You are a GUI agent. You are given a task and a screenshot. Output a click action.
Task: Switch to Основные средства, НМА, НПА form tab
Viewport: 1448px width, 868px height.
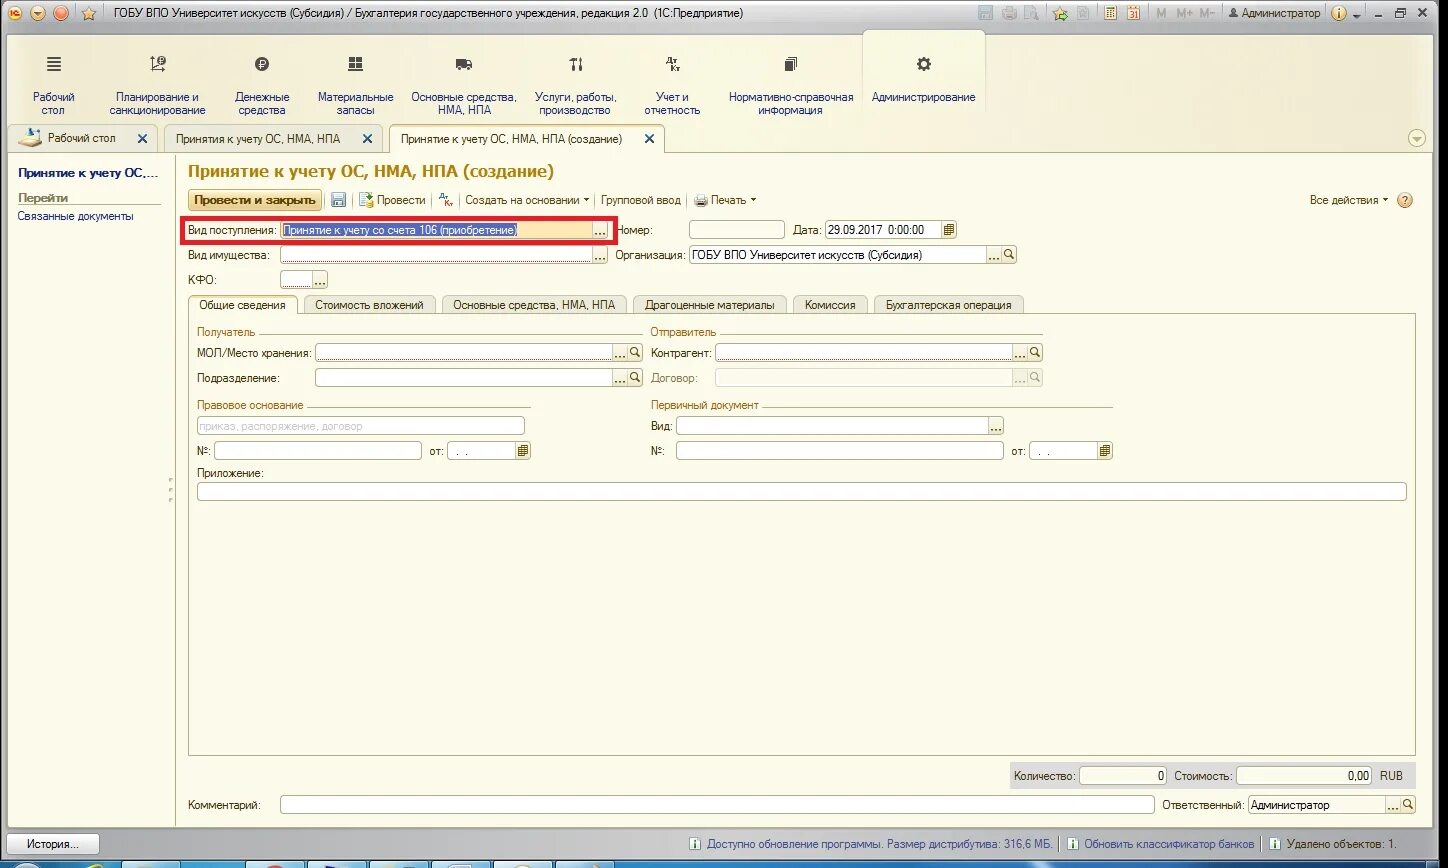[534, 305]
